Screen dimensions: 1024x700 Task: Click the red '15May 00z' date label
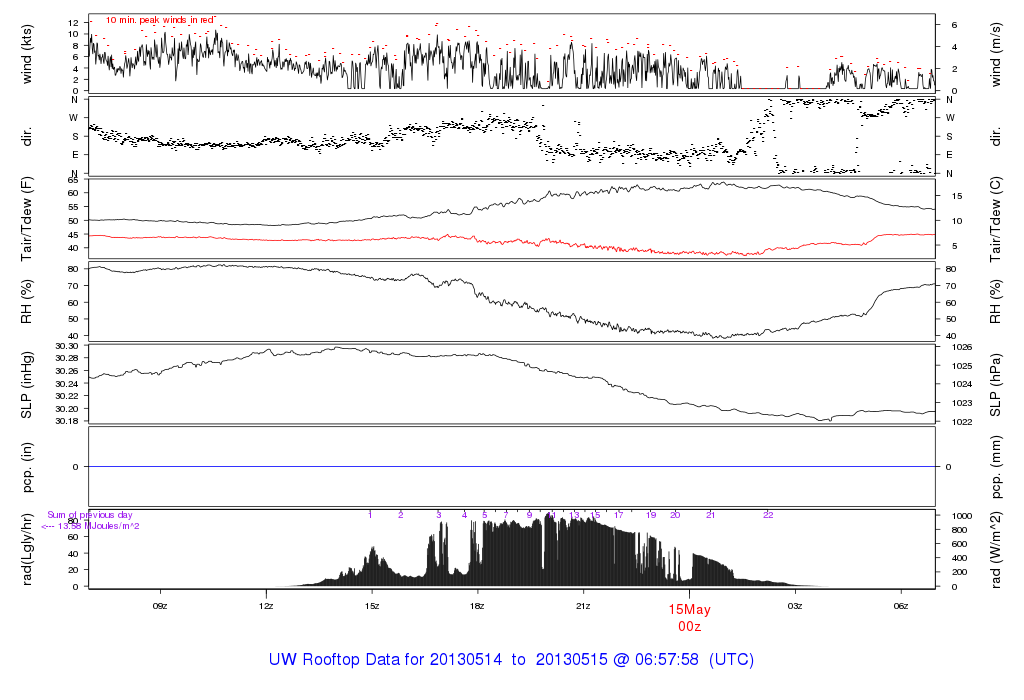[x=688, y=617]
